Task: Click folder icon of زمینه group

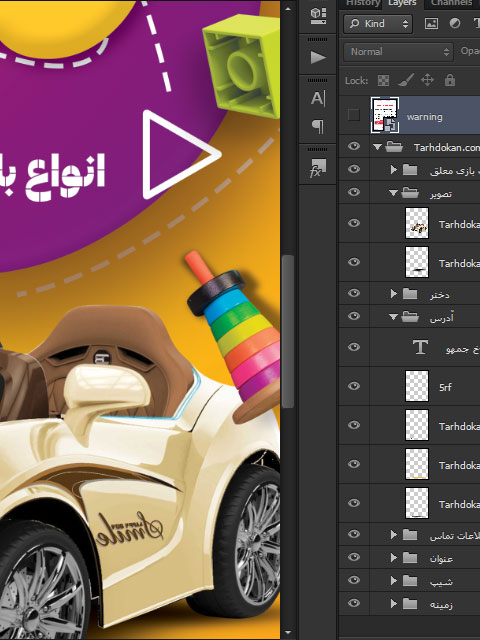Action: pyautogui.click(x=410, y=603)
